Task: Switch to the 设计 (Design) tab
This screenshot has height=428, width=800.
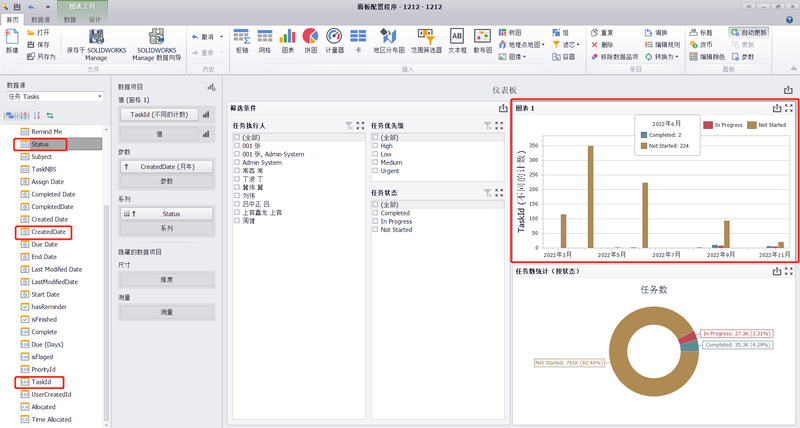Action: pyautogui.click(x=95, y=20)
